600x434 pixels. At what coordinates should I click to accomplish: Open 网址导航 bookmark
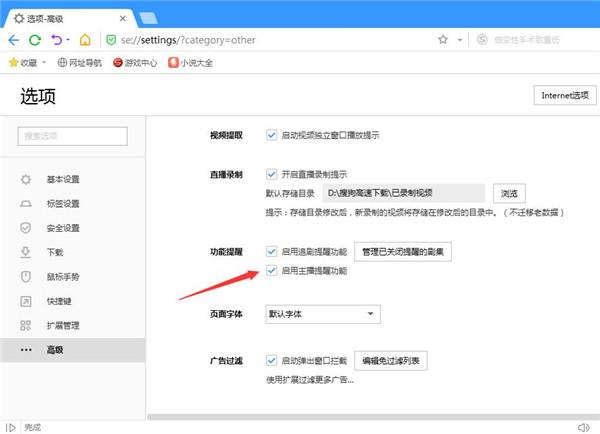click(x=80, y=62)
